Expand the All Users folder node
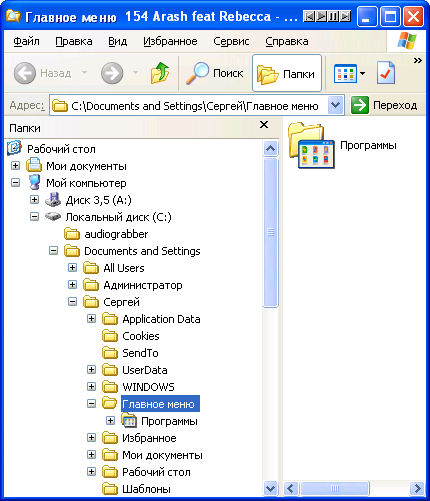The height and width of the screenshot is (501, 430). (72, 267)
